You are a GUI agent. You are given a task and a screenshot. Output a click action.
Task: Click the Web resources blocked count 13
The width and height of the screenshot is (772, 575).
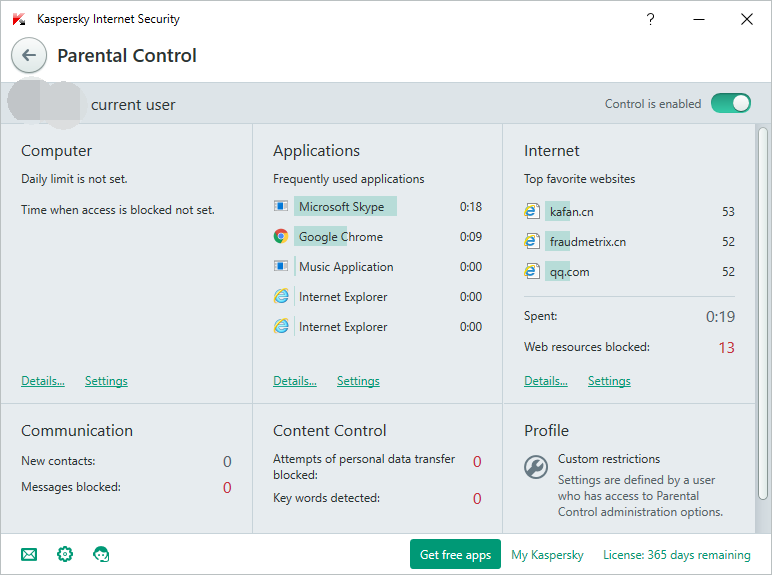pos(726,348)
